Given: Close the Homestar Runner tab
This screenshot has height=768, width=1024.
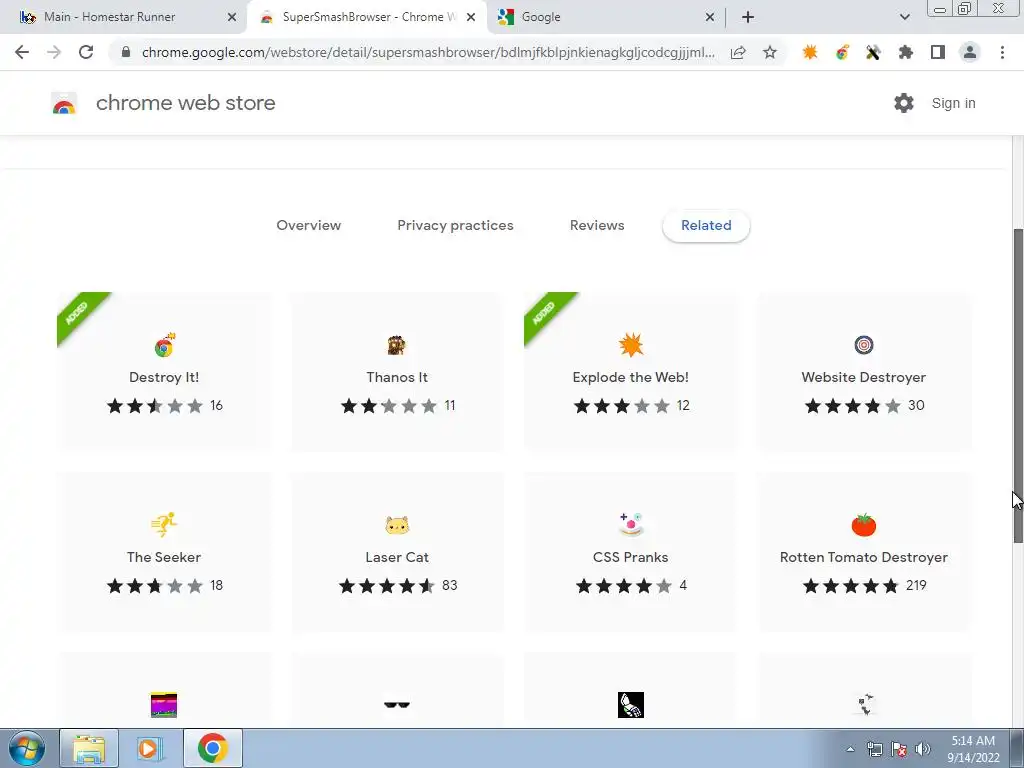Looking at the screenshot, I should coord(232,17).
